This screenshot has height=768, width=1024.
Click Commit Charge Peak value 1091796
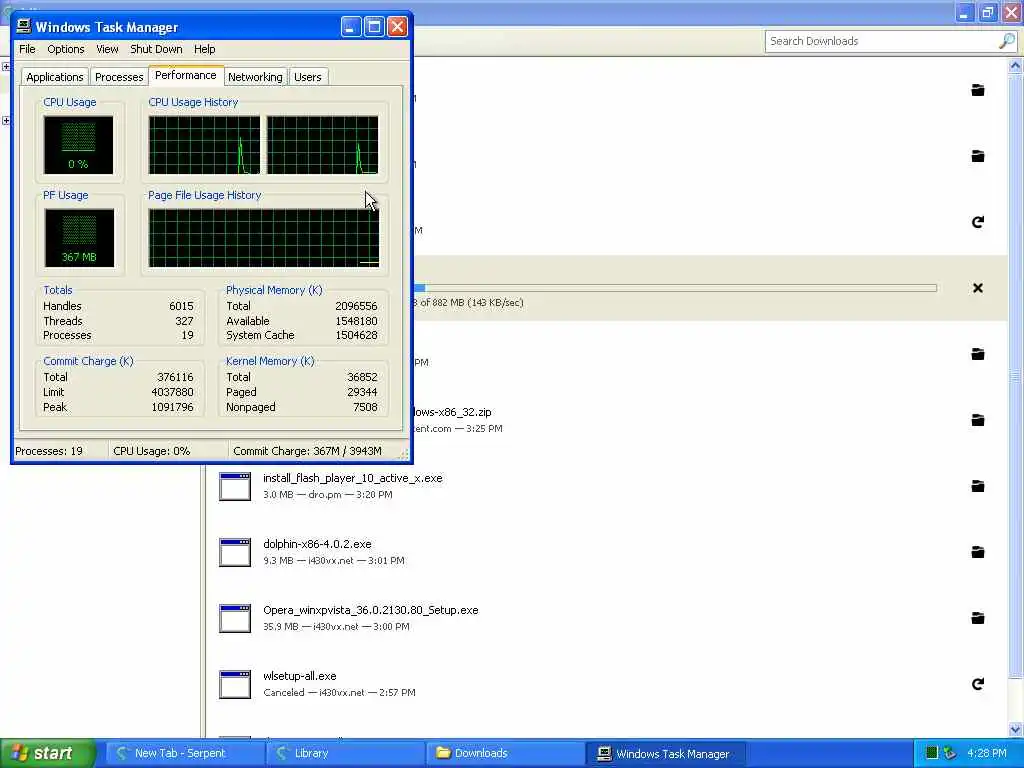172,408
